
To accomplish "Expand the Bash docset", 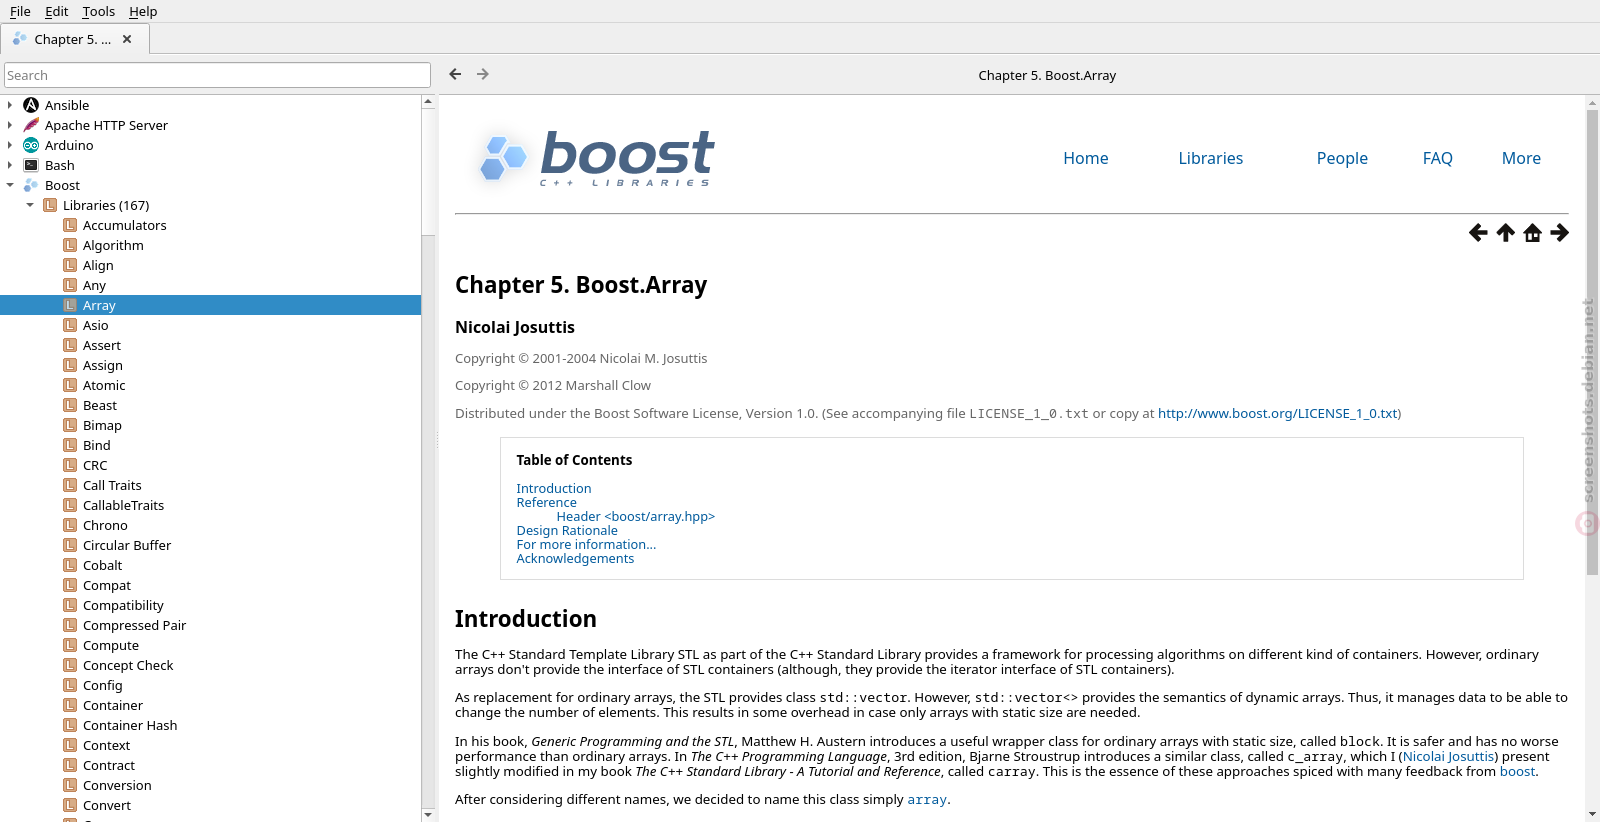I will click(x=10, y=165).
